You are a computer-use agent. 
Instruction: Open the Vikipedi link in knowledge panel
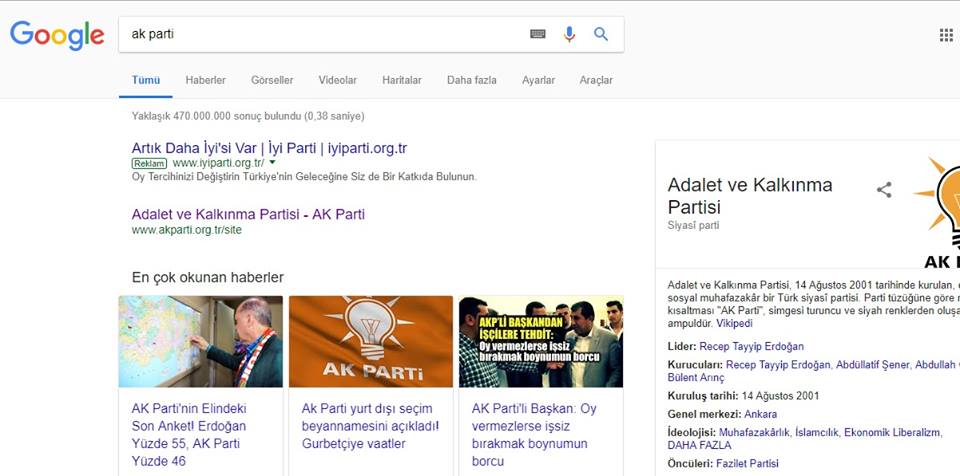734,324
